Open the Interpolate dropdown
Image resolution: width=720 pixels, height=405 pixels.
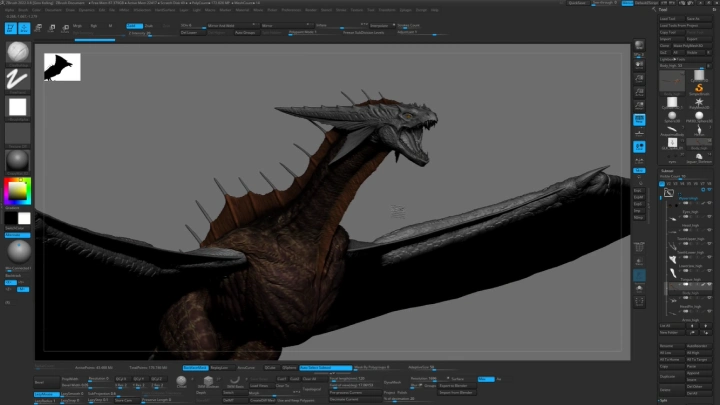(382, 25)
